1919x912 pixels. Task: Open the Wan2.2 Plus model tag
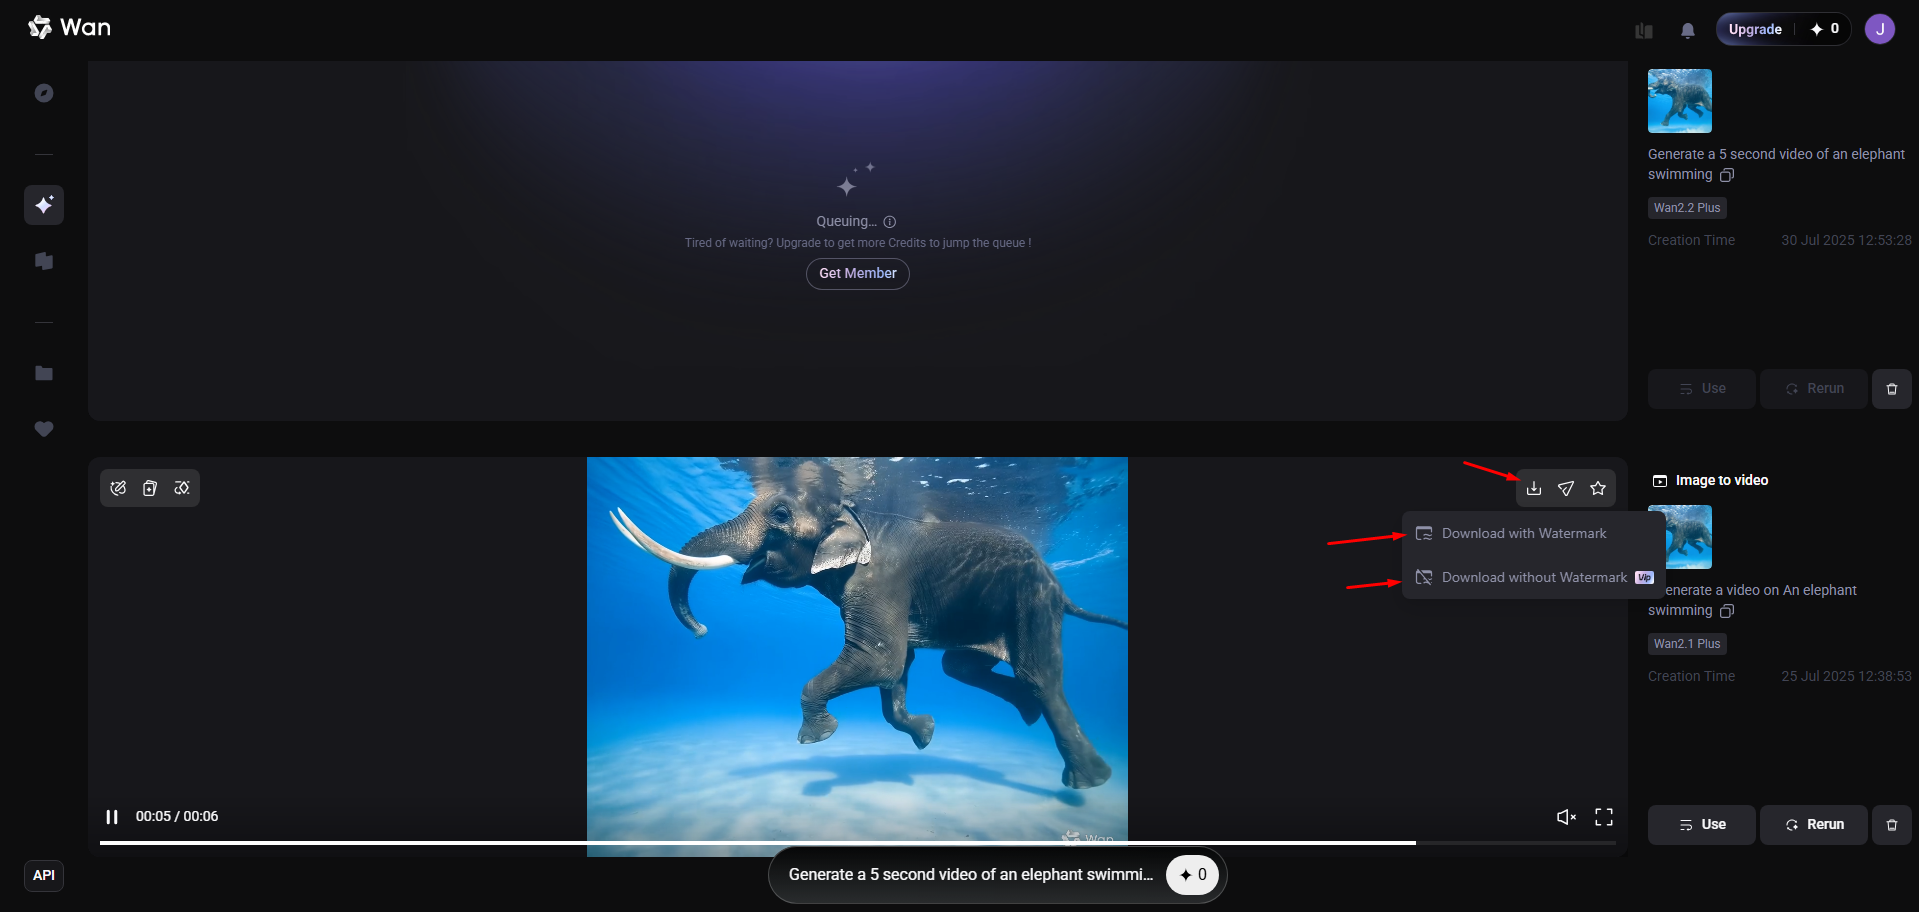click(1686, 207)
